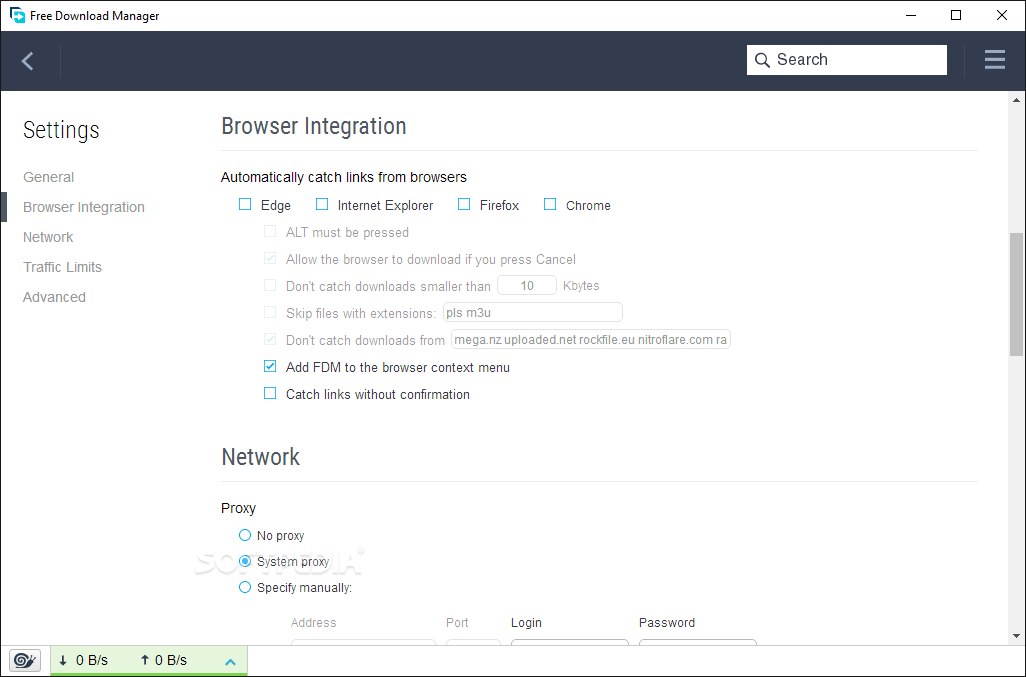Screen dimensions: 1026x677
Task: Toggle snail mode icon in status bar
Action: pos(25,661)
